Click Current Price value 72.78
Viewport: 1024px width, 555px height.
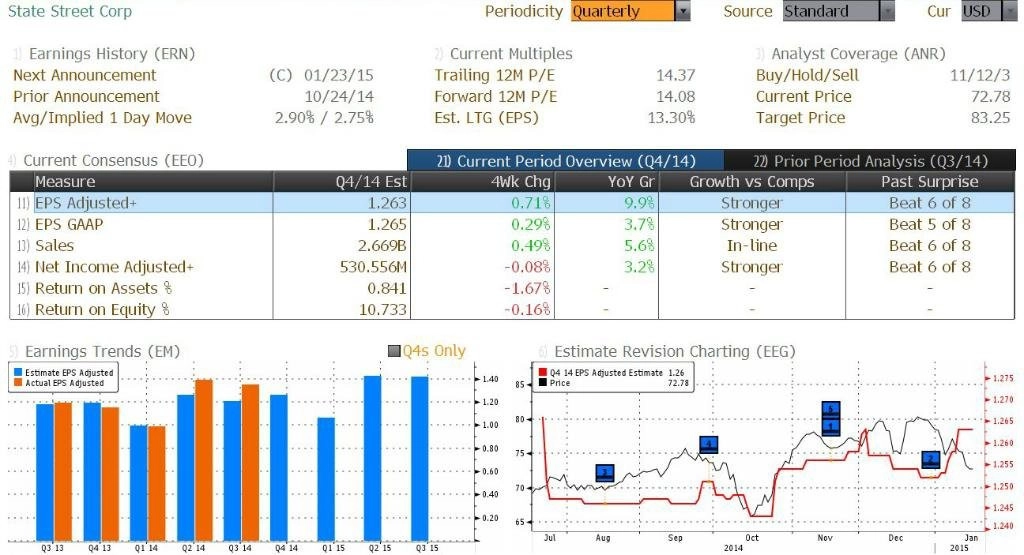[990, 97]
